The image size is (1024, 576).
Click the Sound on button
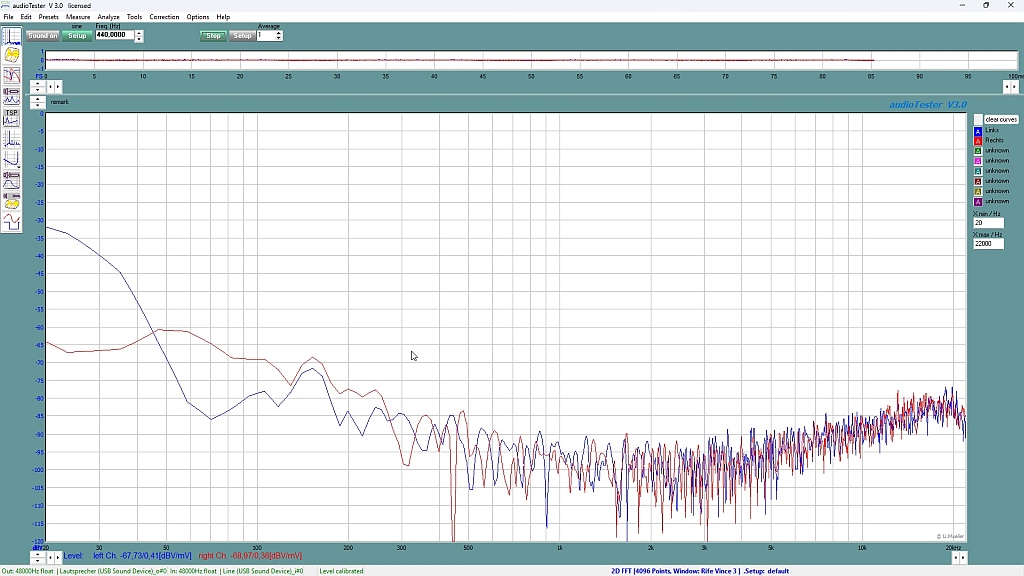[x=42, y=36]
